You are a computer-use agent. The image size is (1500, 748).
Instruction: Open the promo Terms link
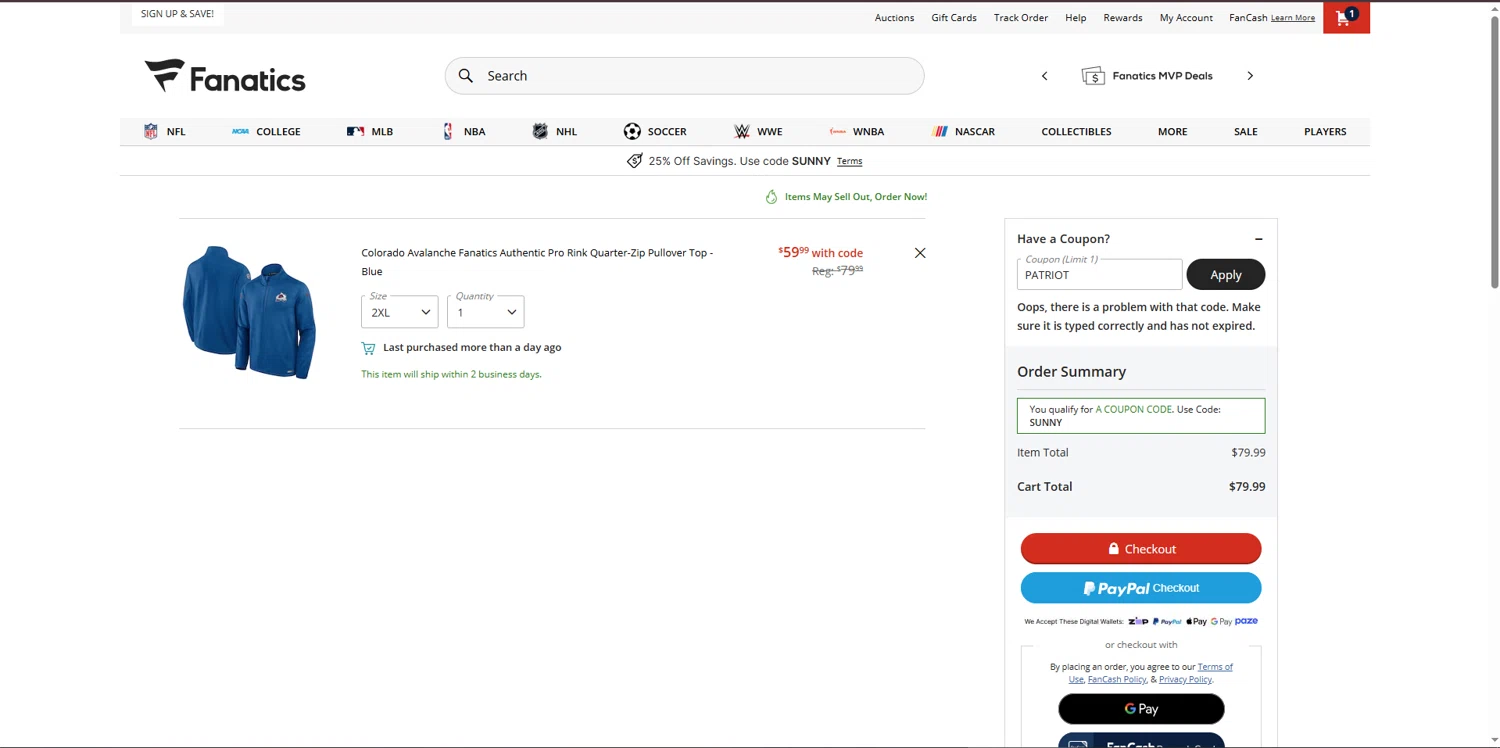(x=849, y=161)
